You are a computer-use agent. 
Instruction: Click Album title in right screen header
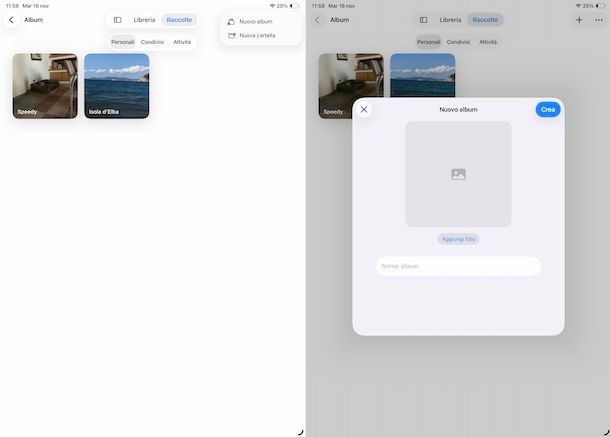pos(340,20)
